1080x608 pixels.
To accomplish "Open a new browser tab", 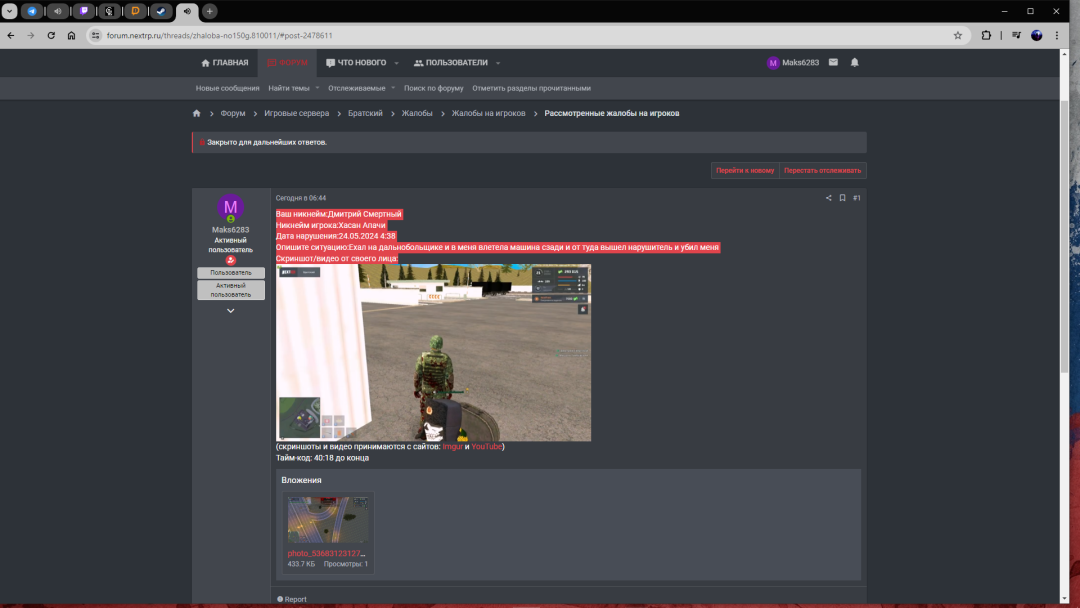I will [210, 11].
